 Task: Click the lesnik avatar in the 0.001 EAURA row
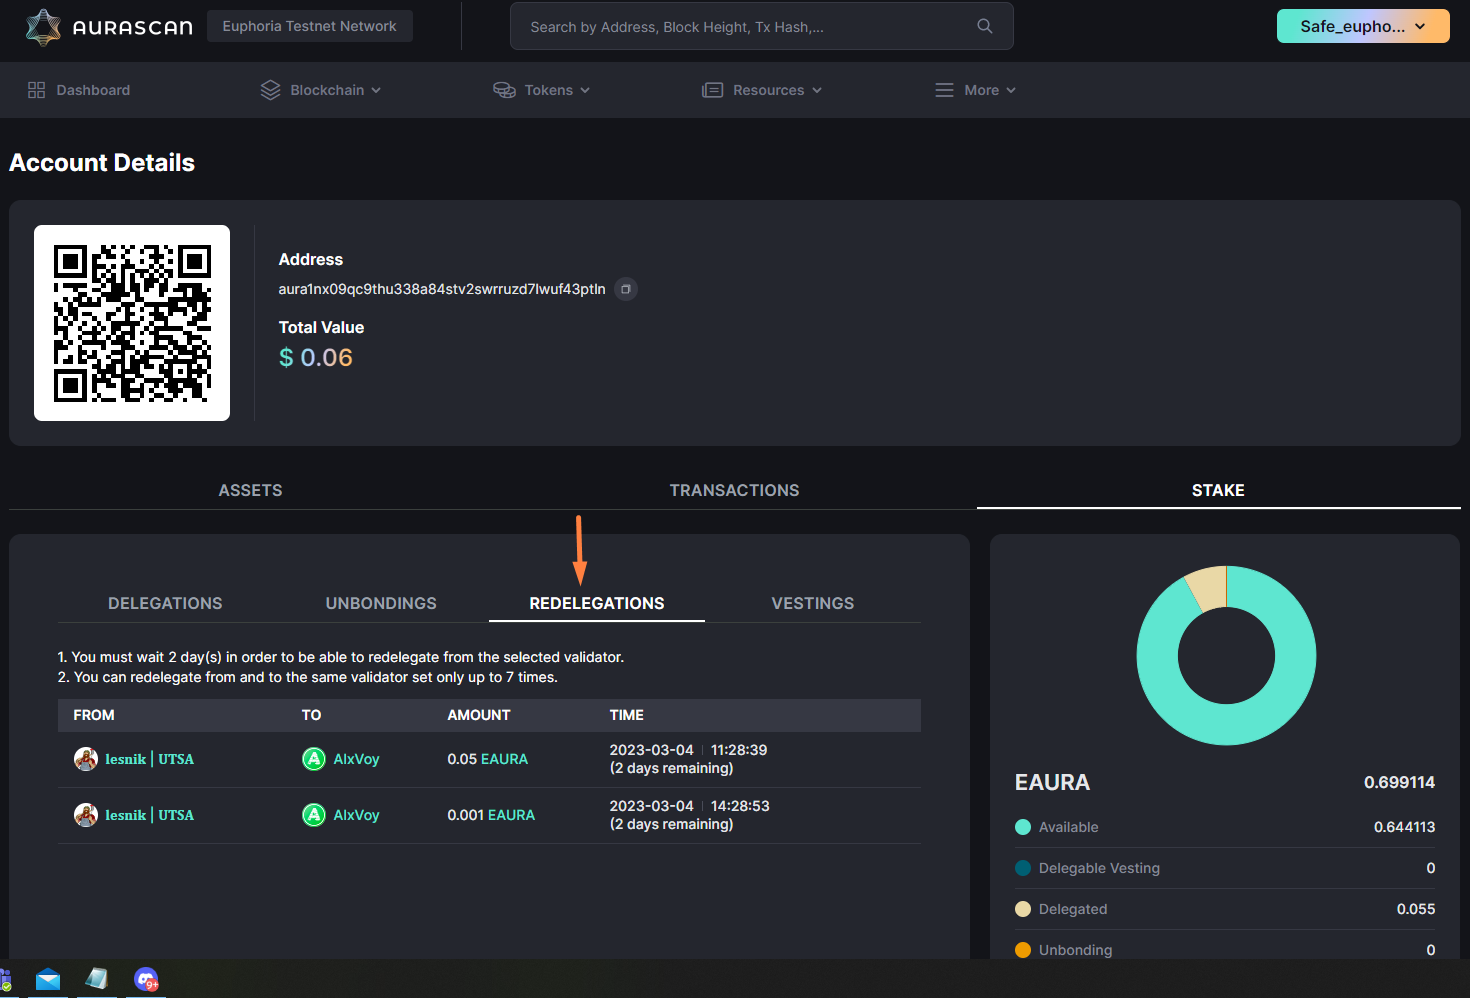click(86, 815)
